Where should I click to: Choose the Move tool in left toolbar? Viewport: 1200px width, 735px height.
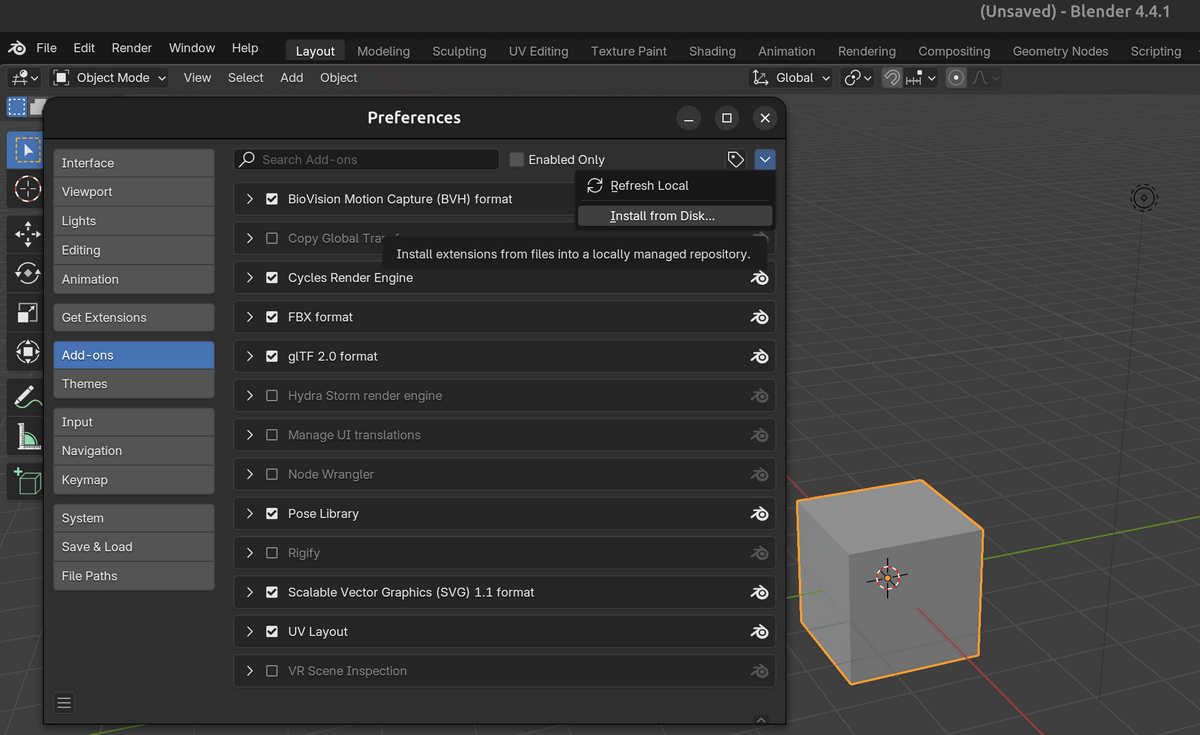(x=27, y=235)
